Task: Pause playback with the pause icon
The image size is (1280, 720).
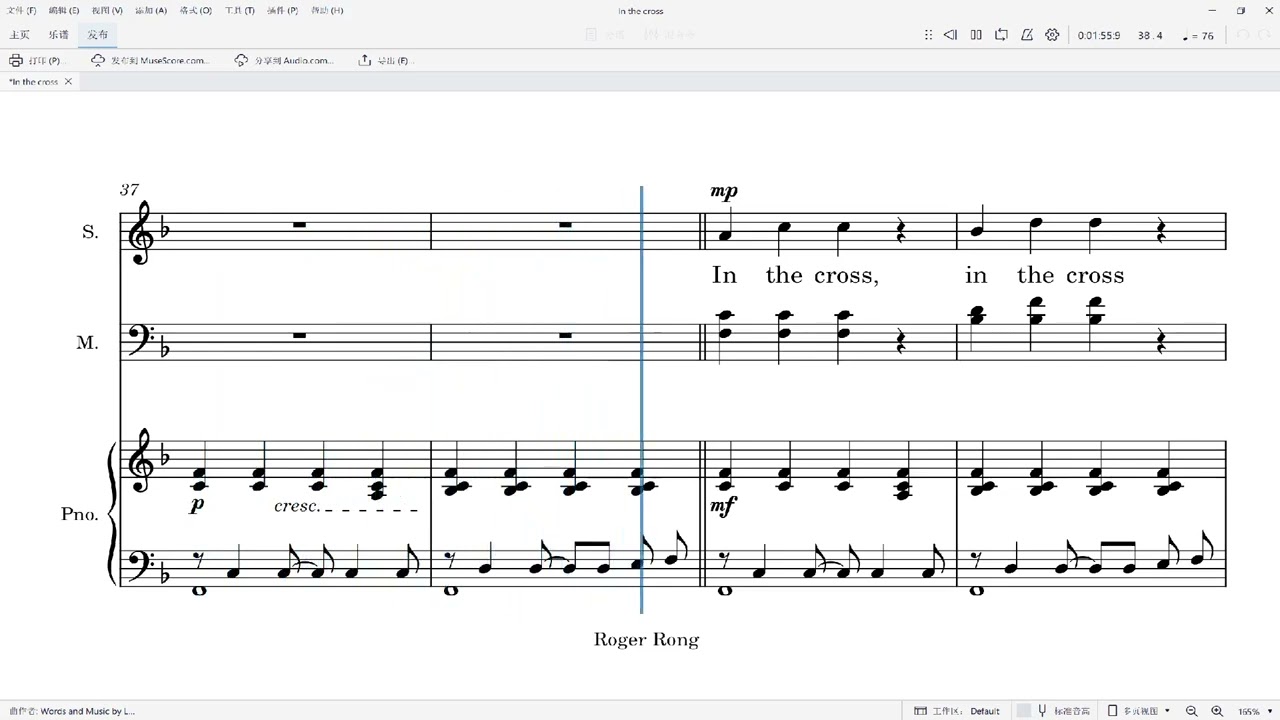Action: (x=976, y=35)
